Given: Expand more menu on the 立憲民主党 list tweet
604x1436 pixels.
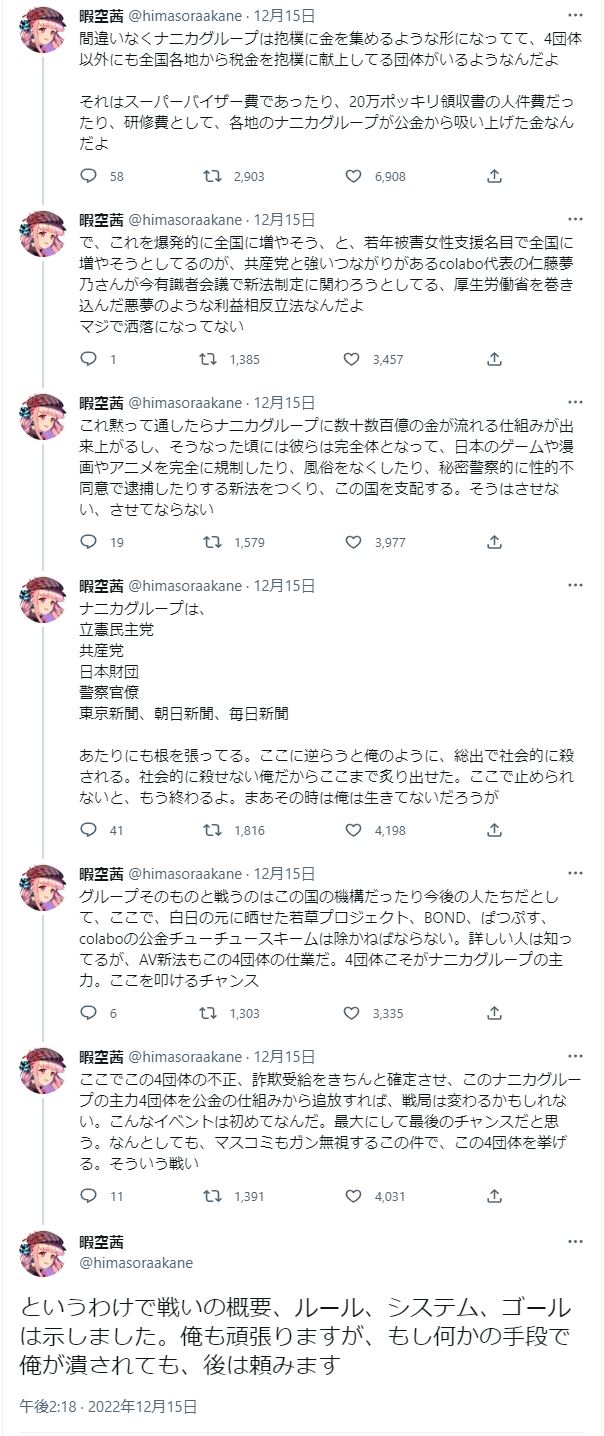Looking at the screenshot, I should (576, 585).
